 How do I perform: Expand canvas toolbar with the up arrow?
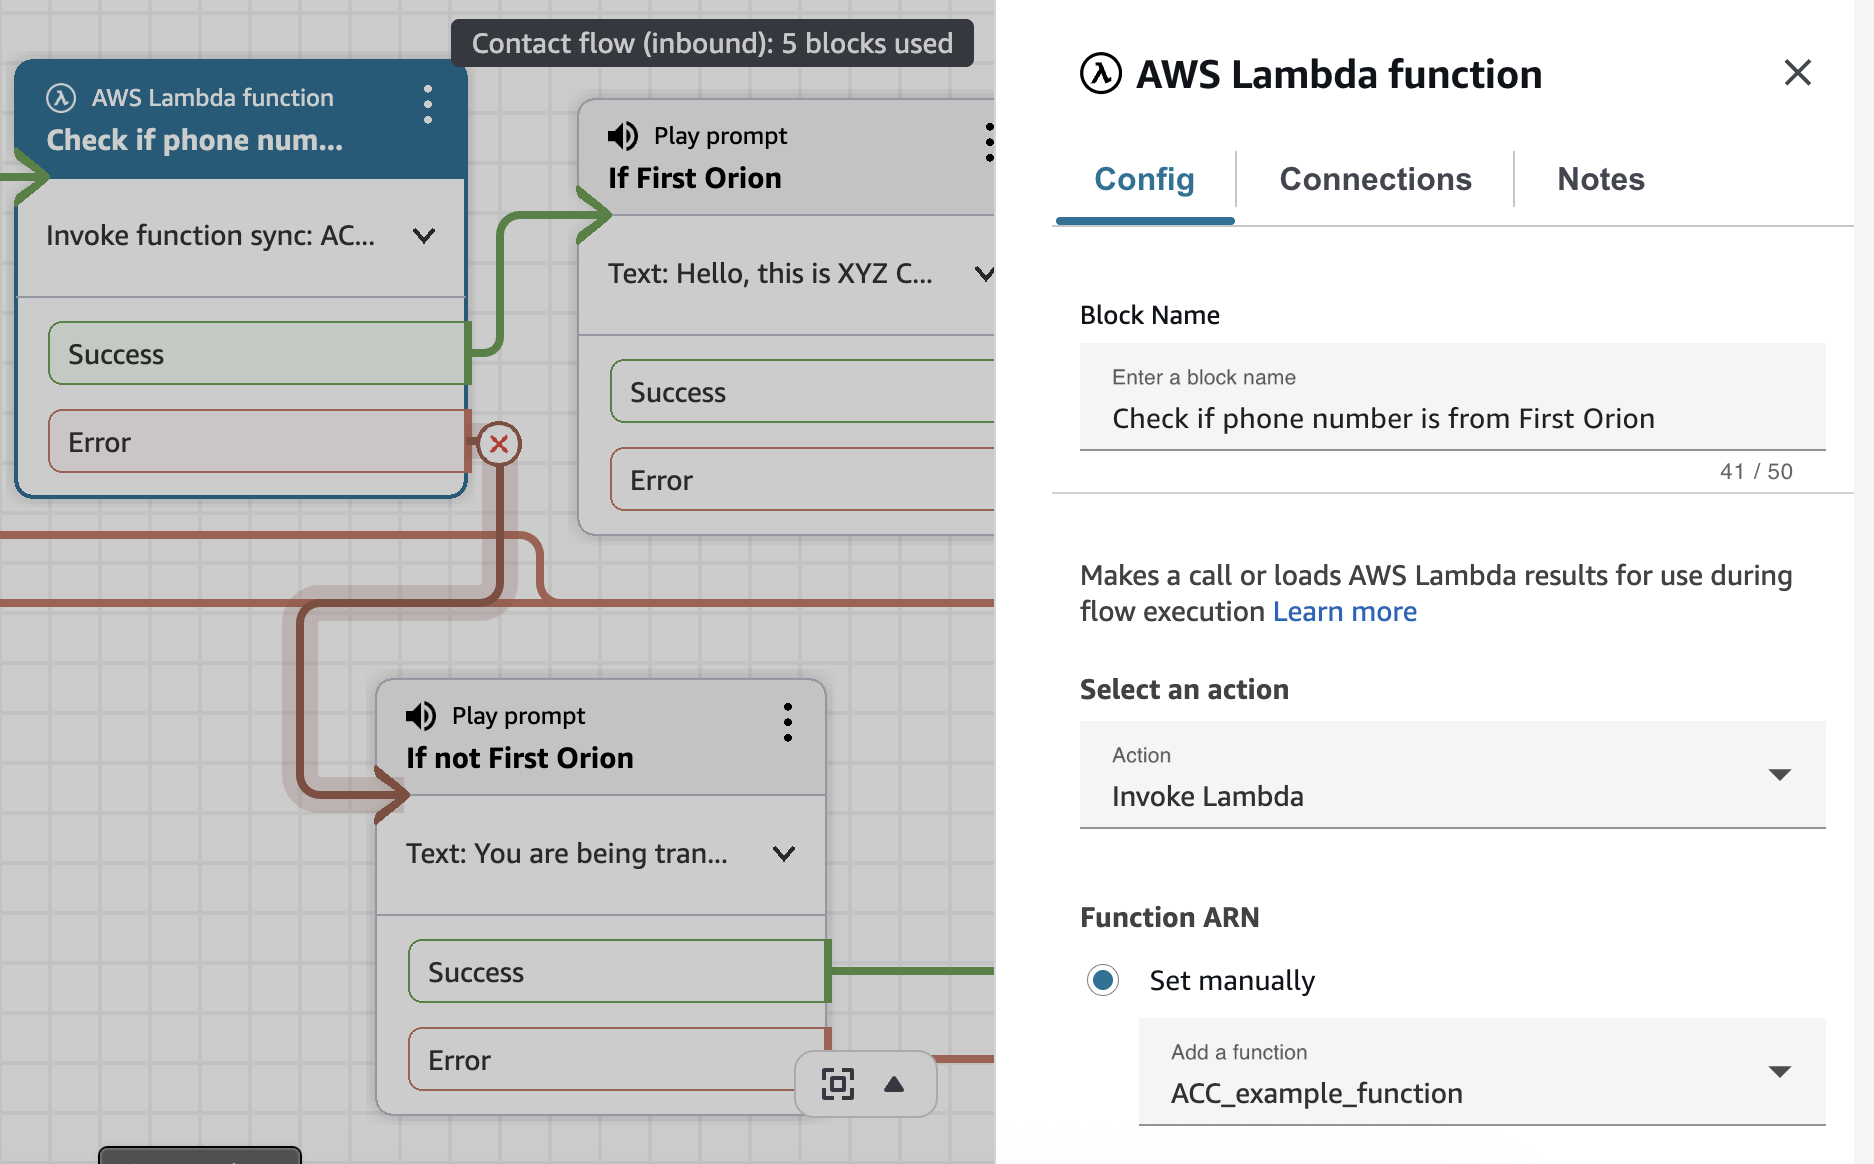(x=894, y=1084)
